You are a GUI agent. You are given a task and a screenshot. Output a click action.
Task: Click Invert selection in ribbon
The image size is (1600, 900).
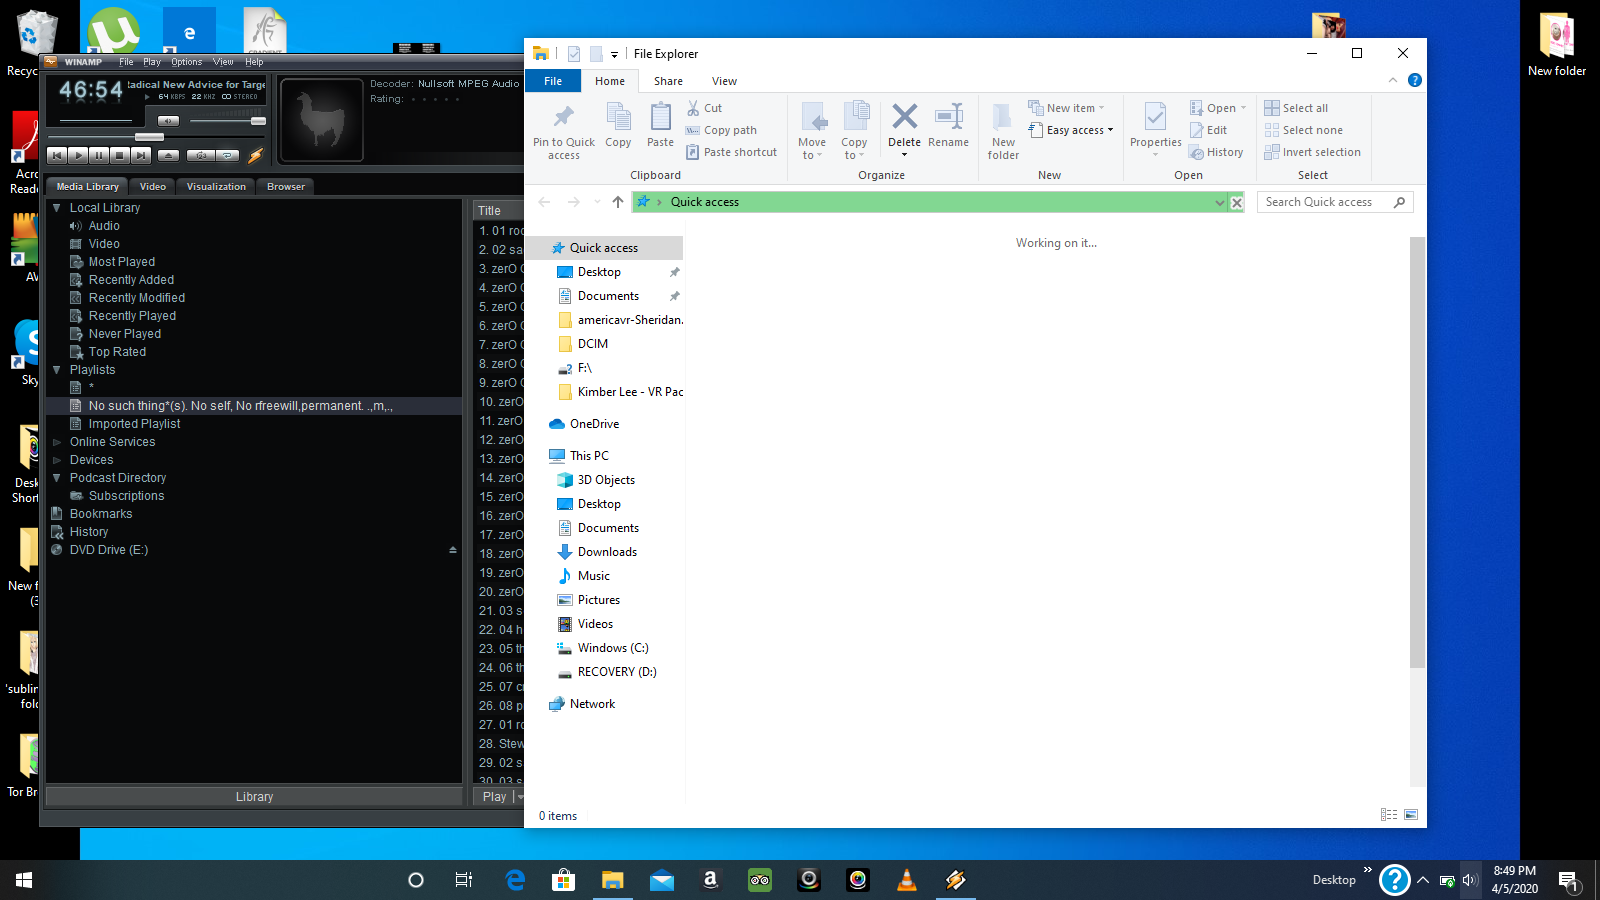(1312, 152)
